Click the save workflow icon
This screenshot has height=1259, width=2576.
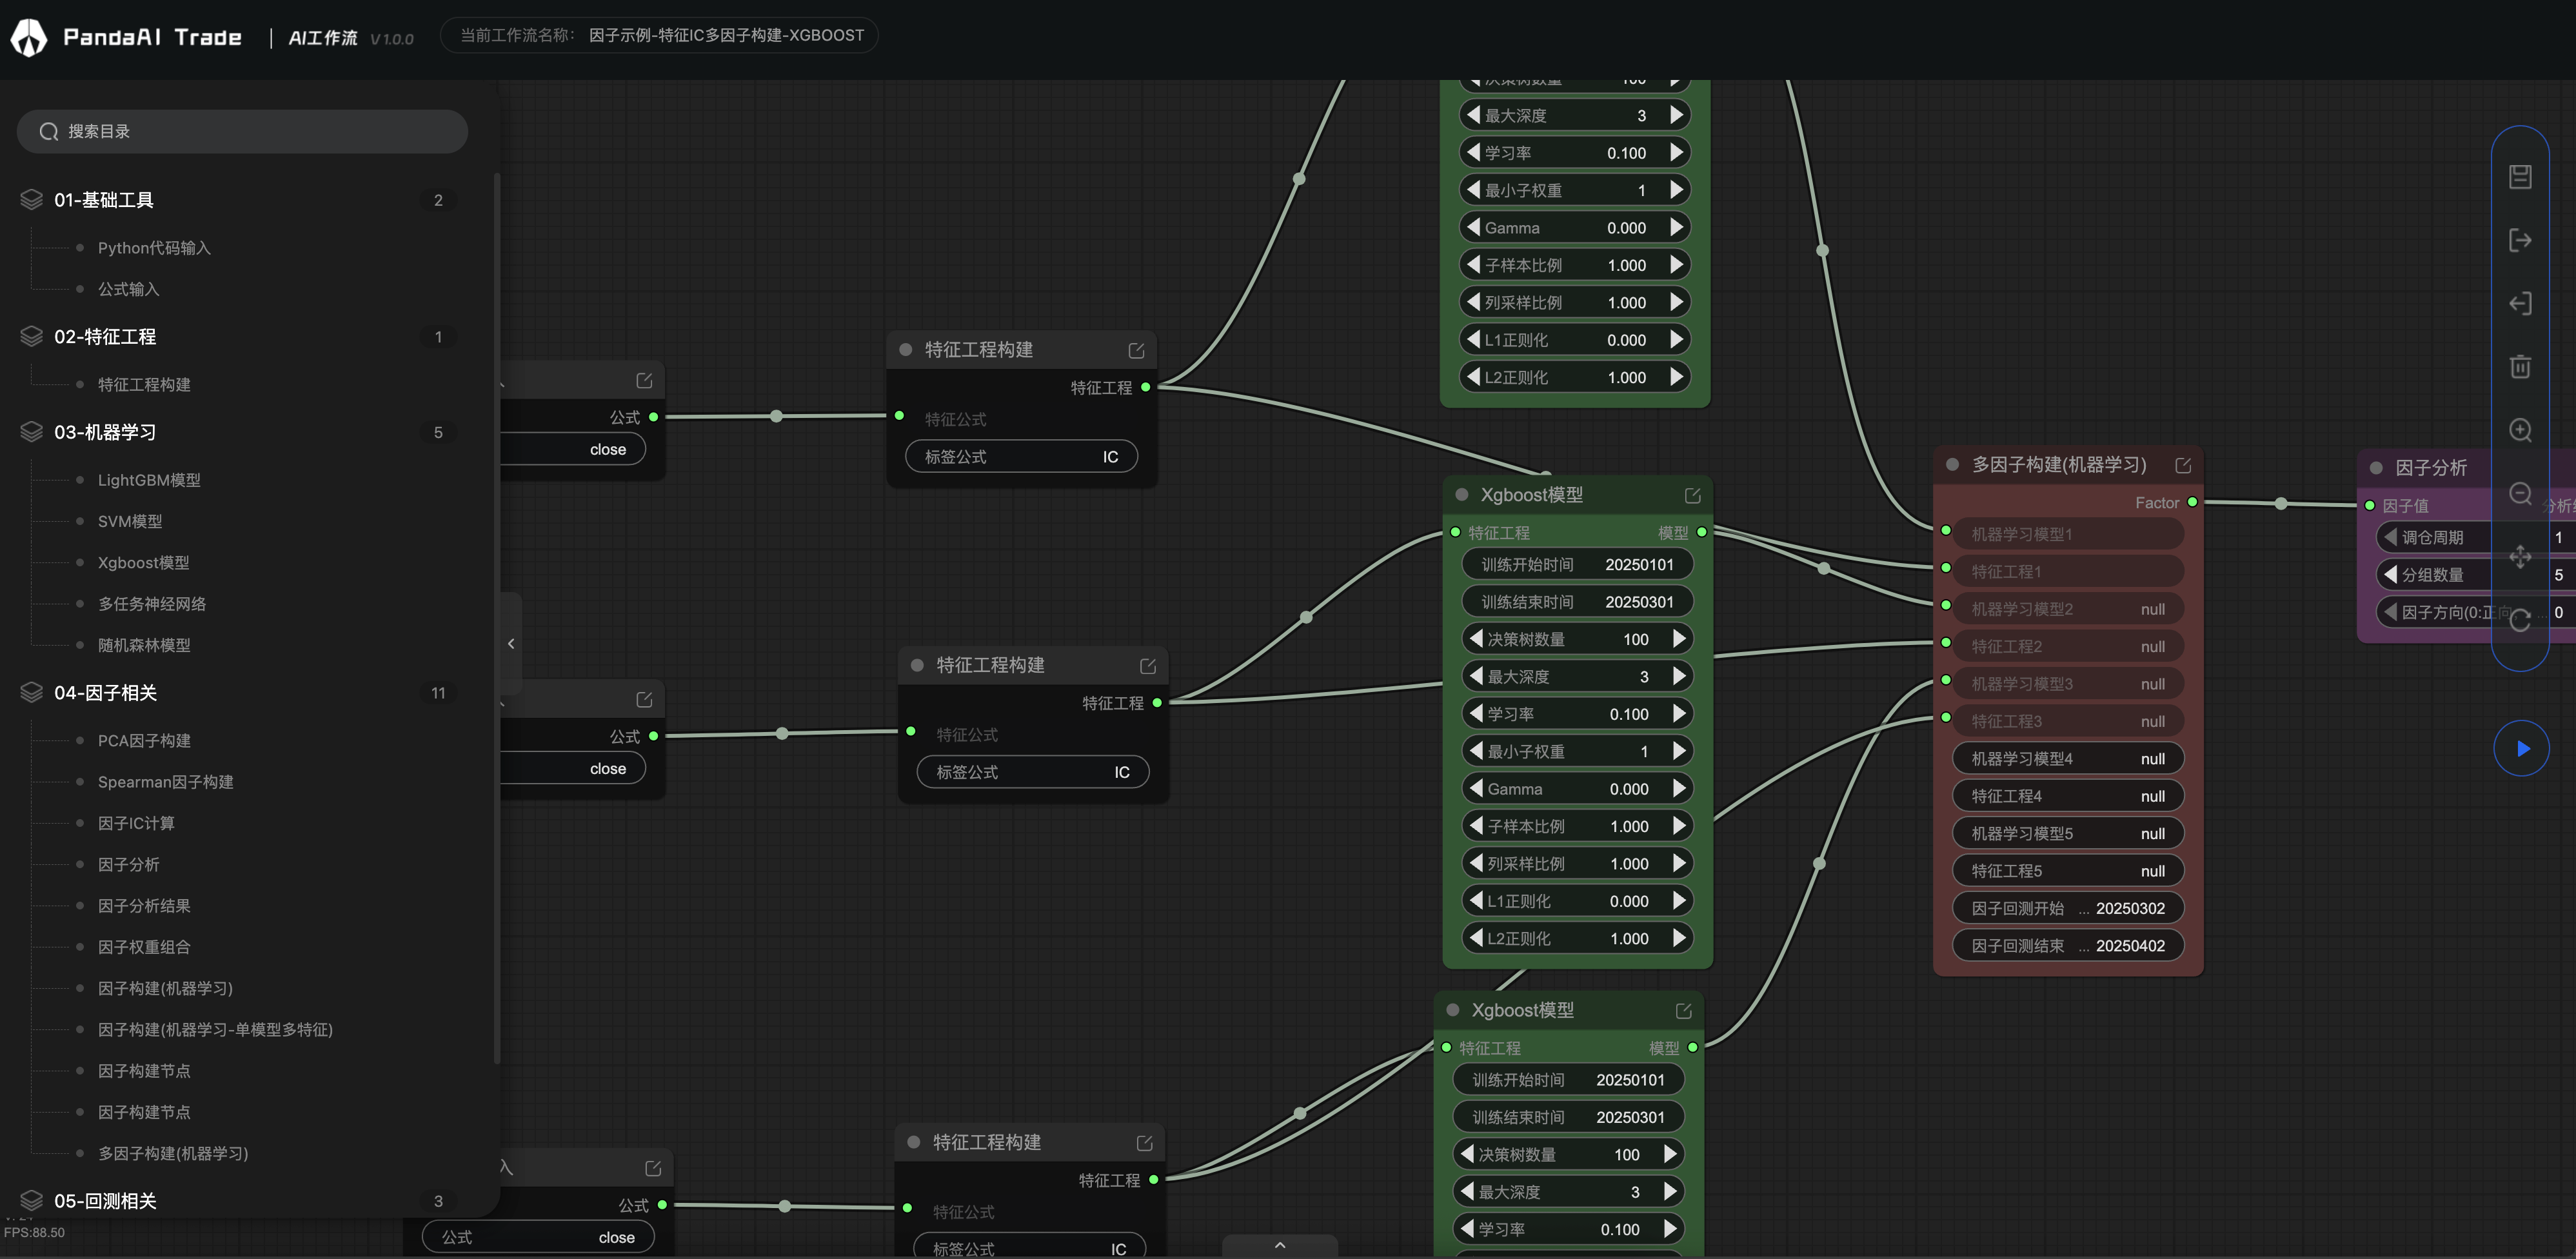point(2519,177)
